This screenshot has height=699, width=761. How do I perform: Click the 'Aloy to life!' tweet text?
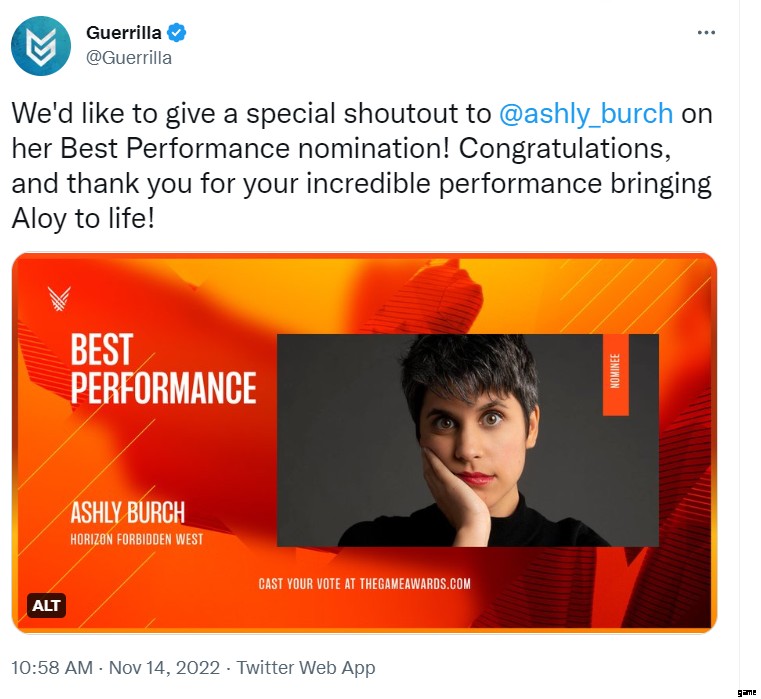(x=83, y=219)
